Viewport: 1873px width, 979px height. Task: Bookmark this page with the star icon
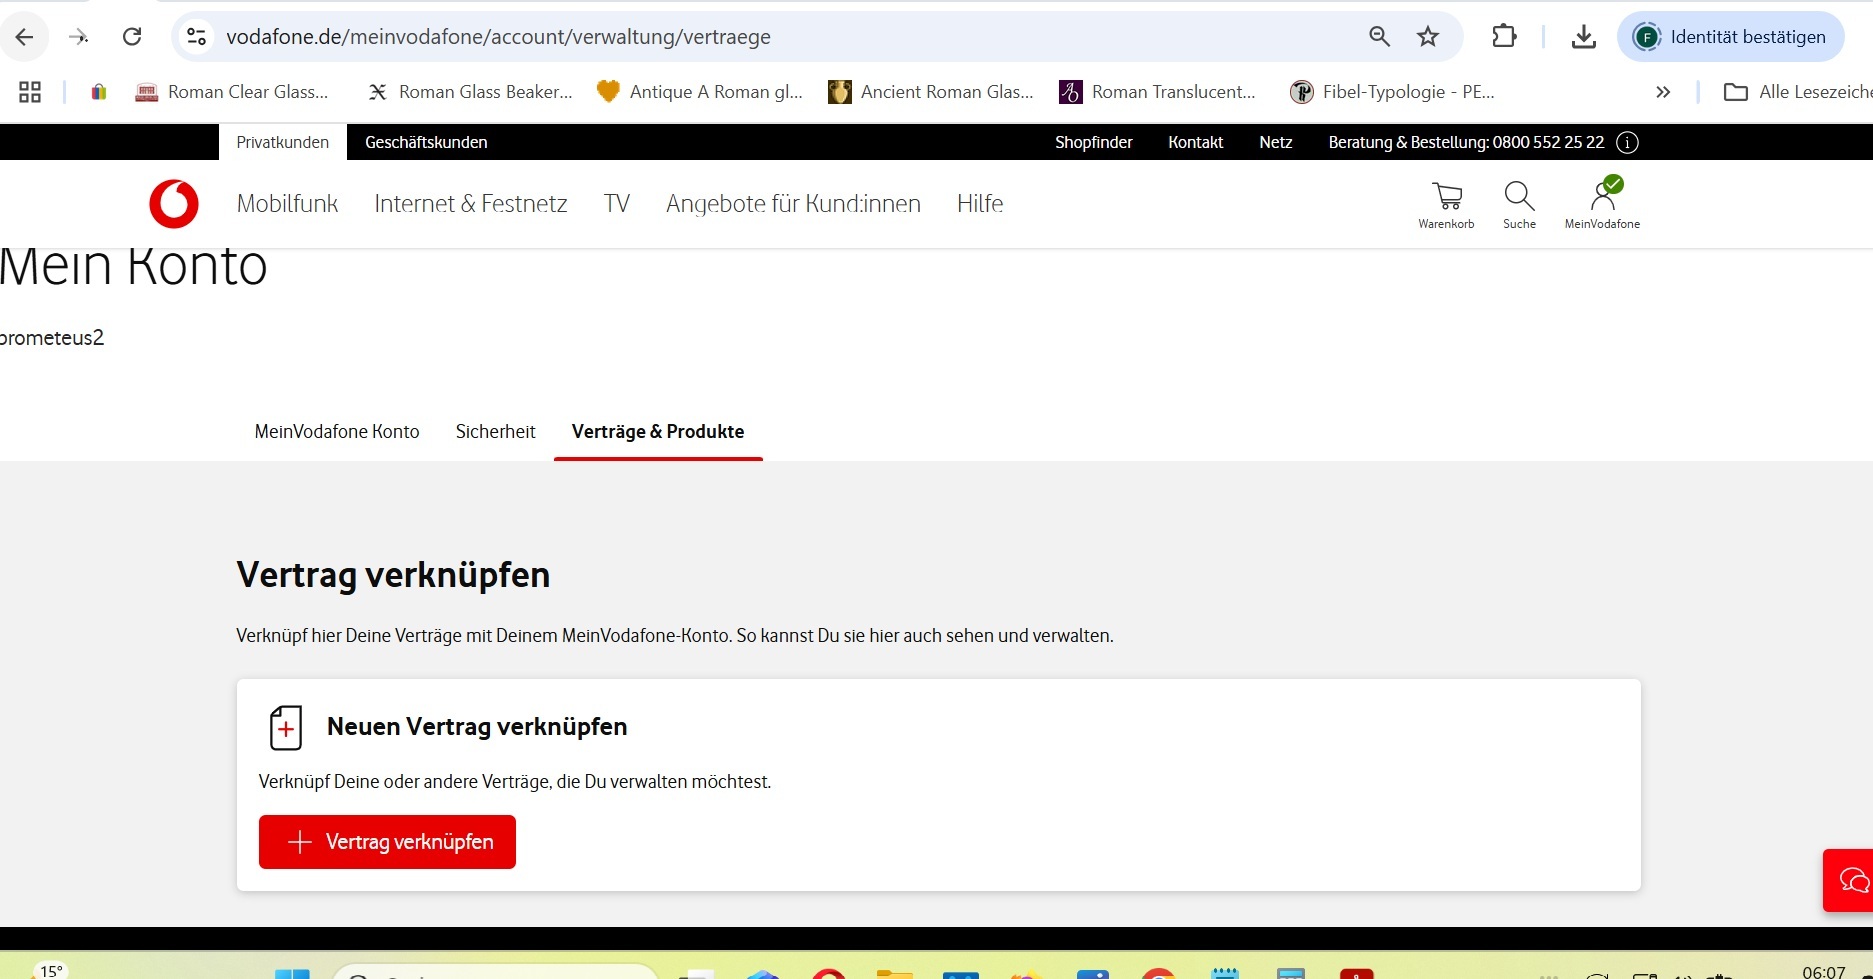1428,37
